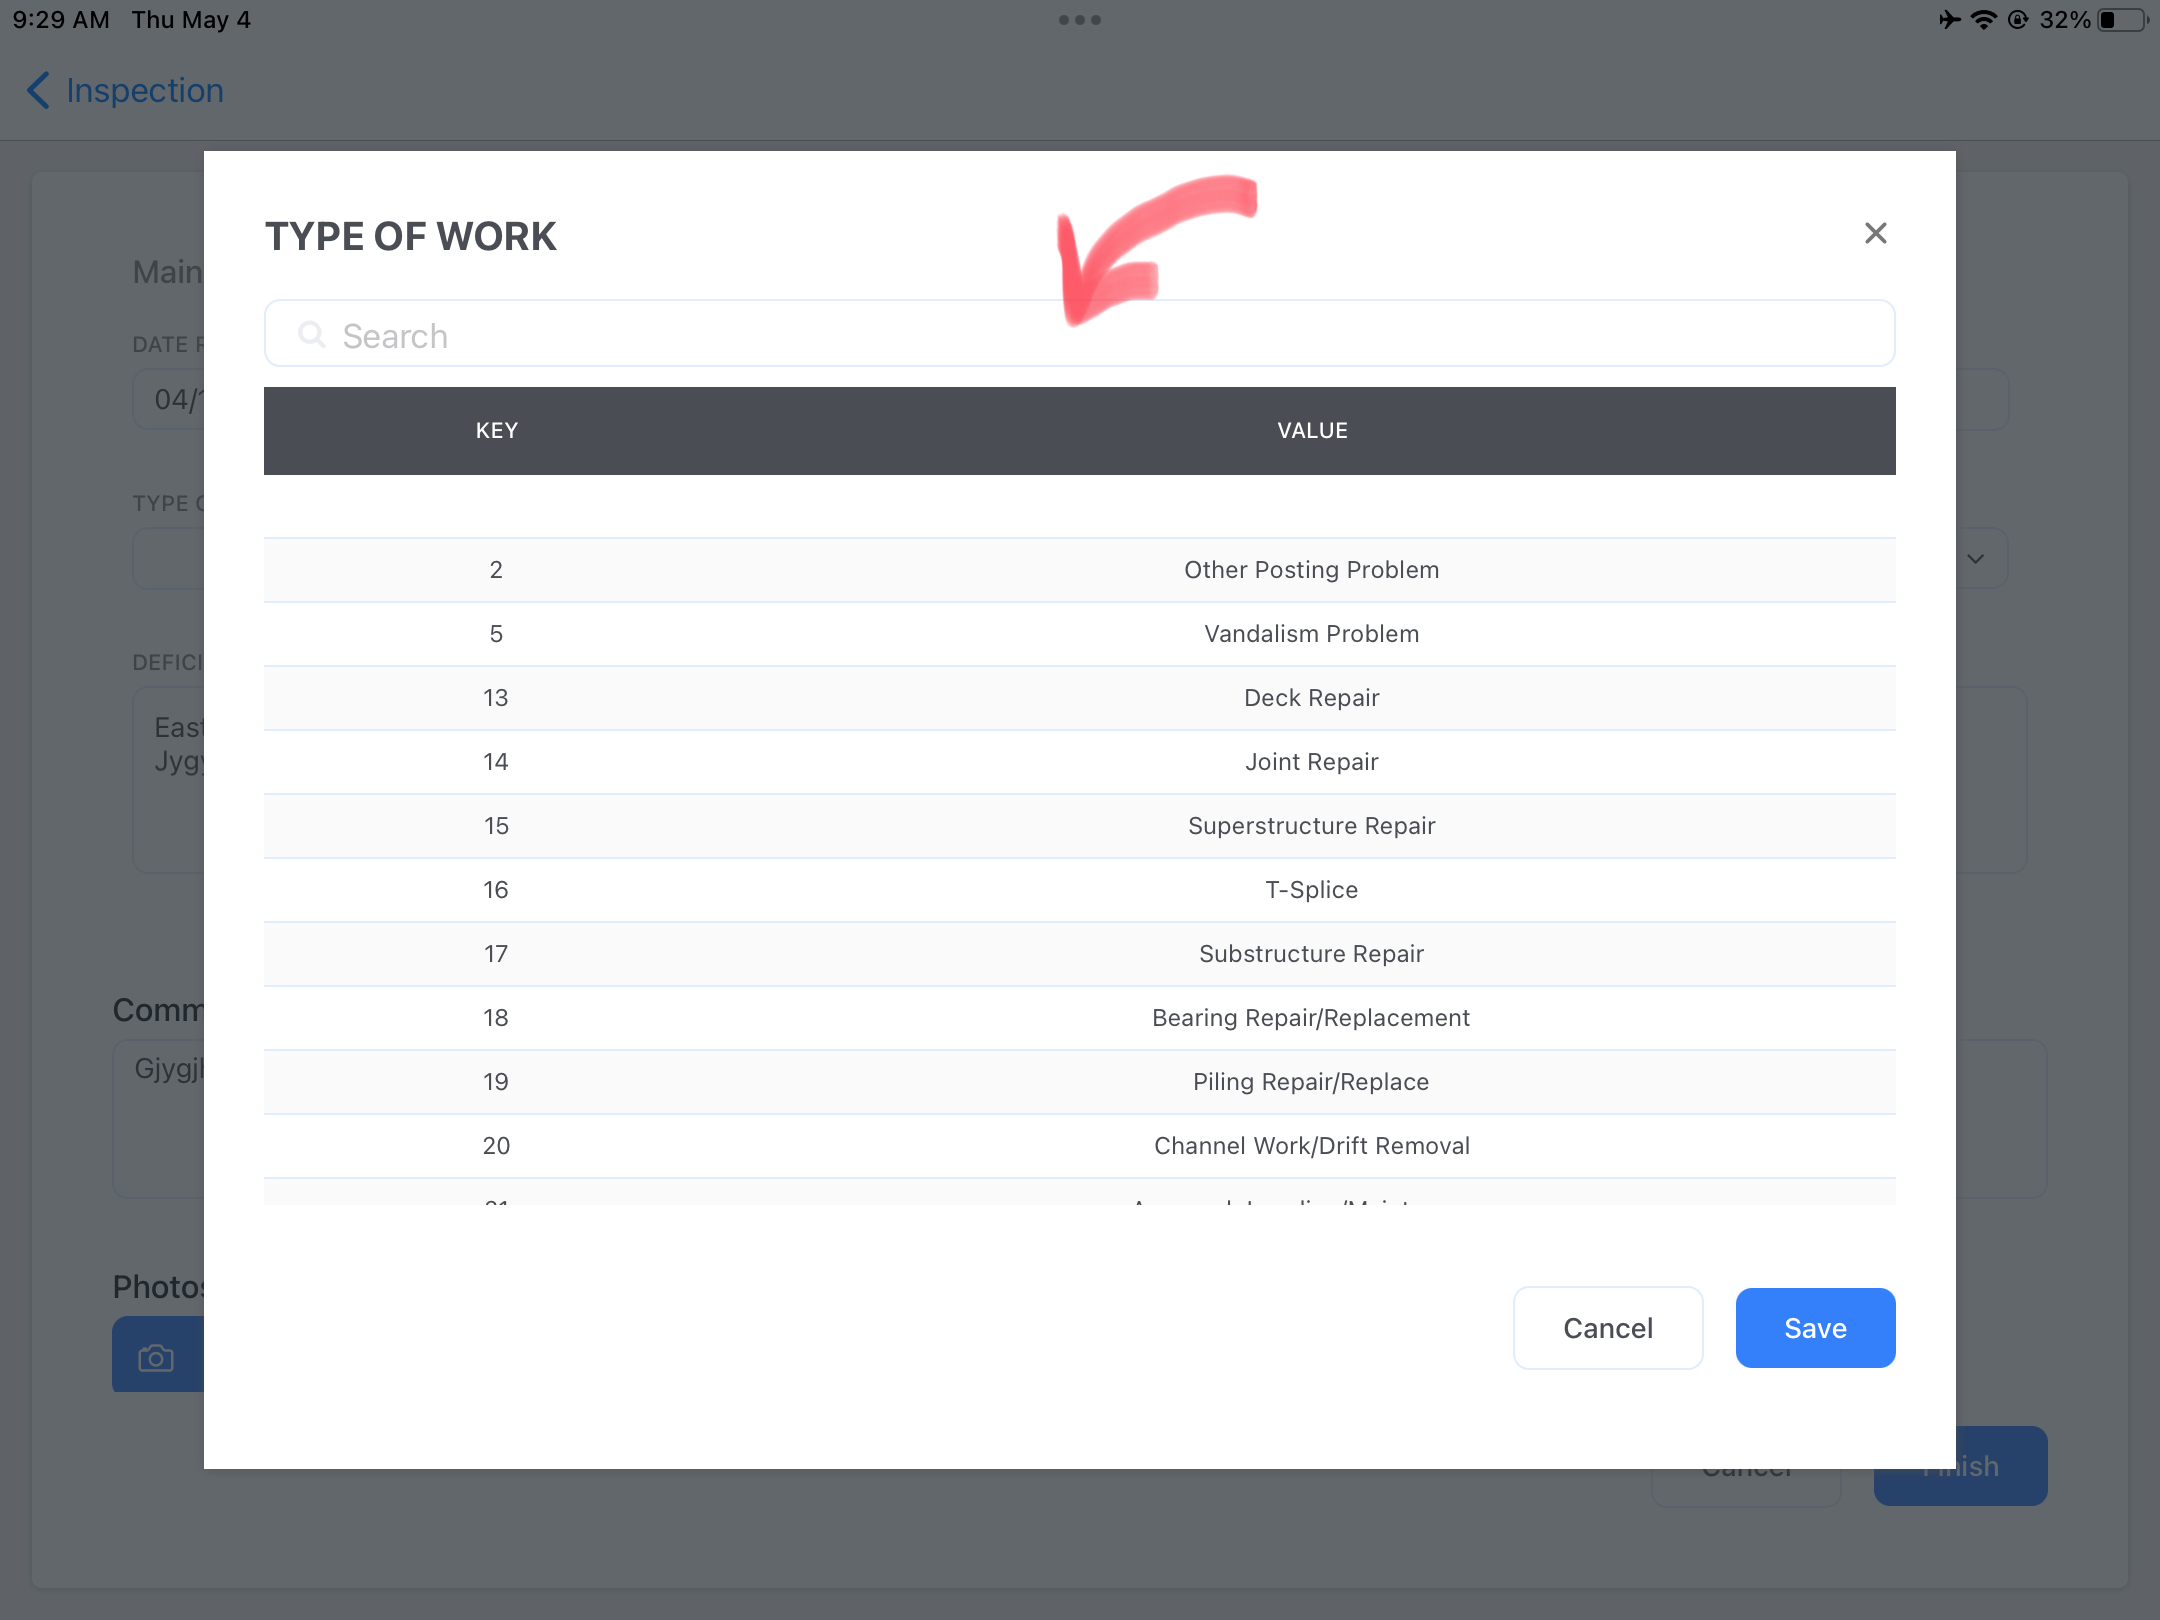Click the VALUE column header
The image size is (2160, 1620).
tap(1312, 430)
